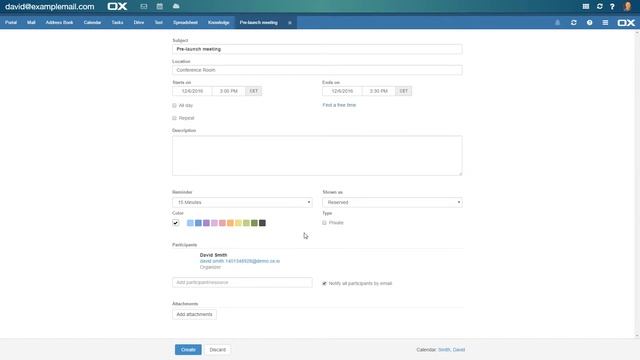Click the cloud drive icon in header
This screenshot has height=360, width=640.
[176, 7]
